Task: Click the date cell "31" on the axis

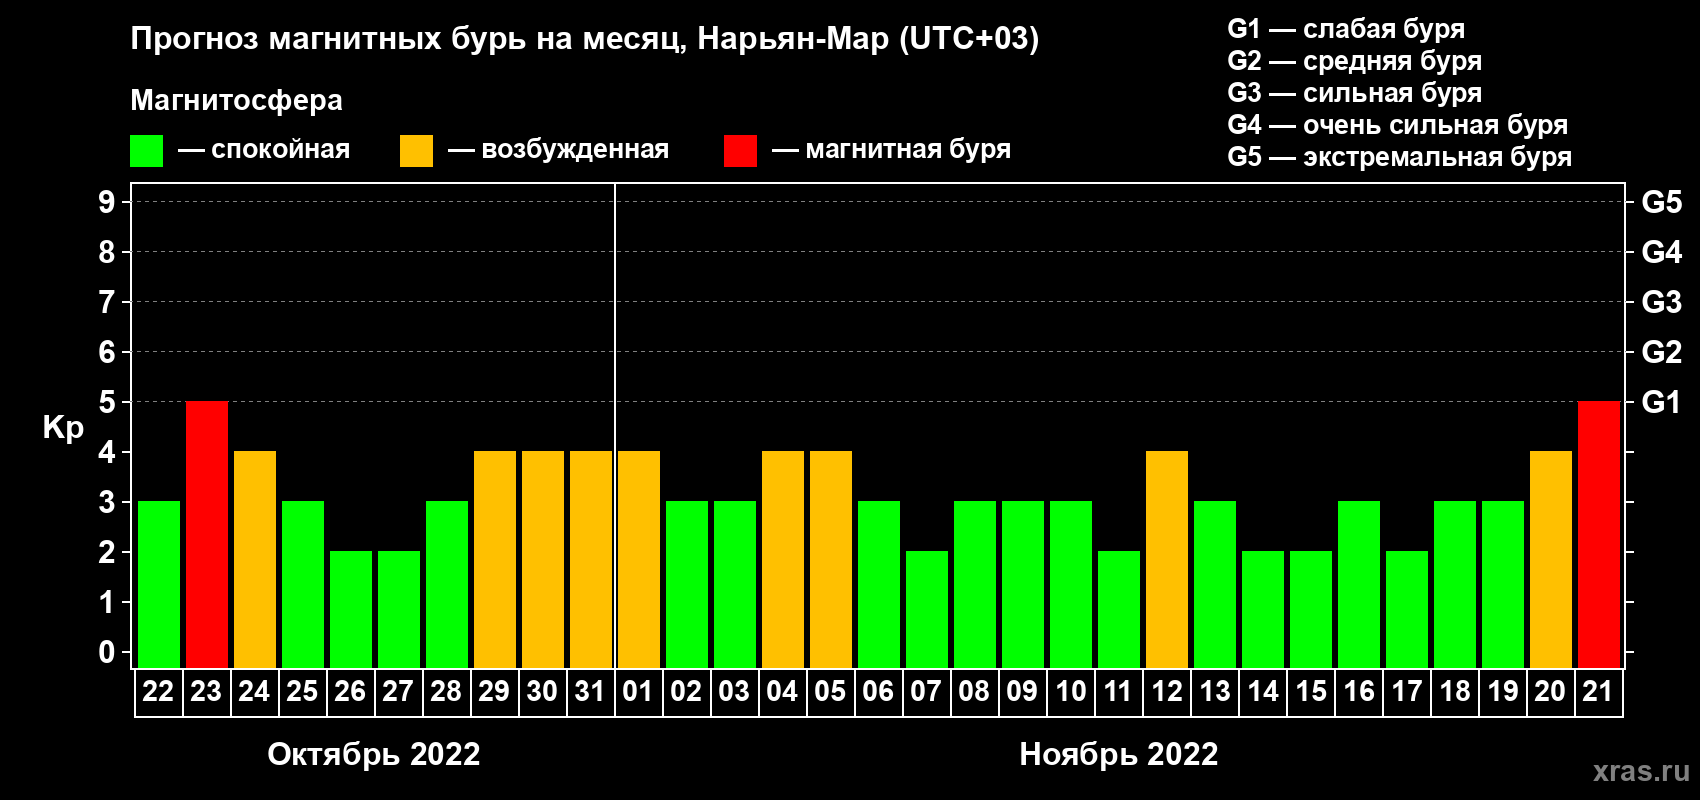Action: (x=591, y=692)
